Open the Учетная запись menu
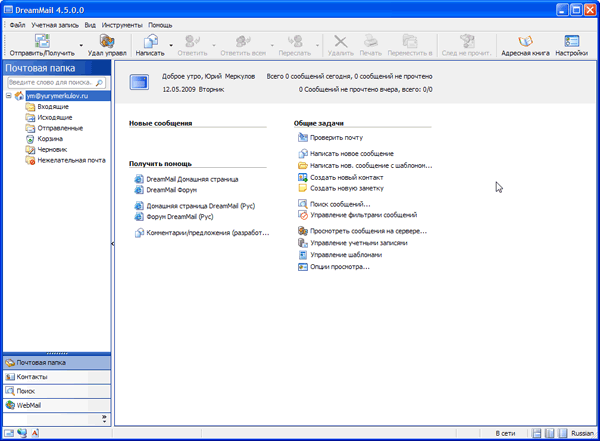The width and height of the screenshot is (600, 441). click(x=55, y=25)
